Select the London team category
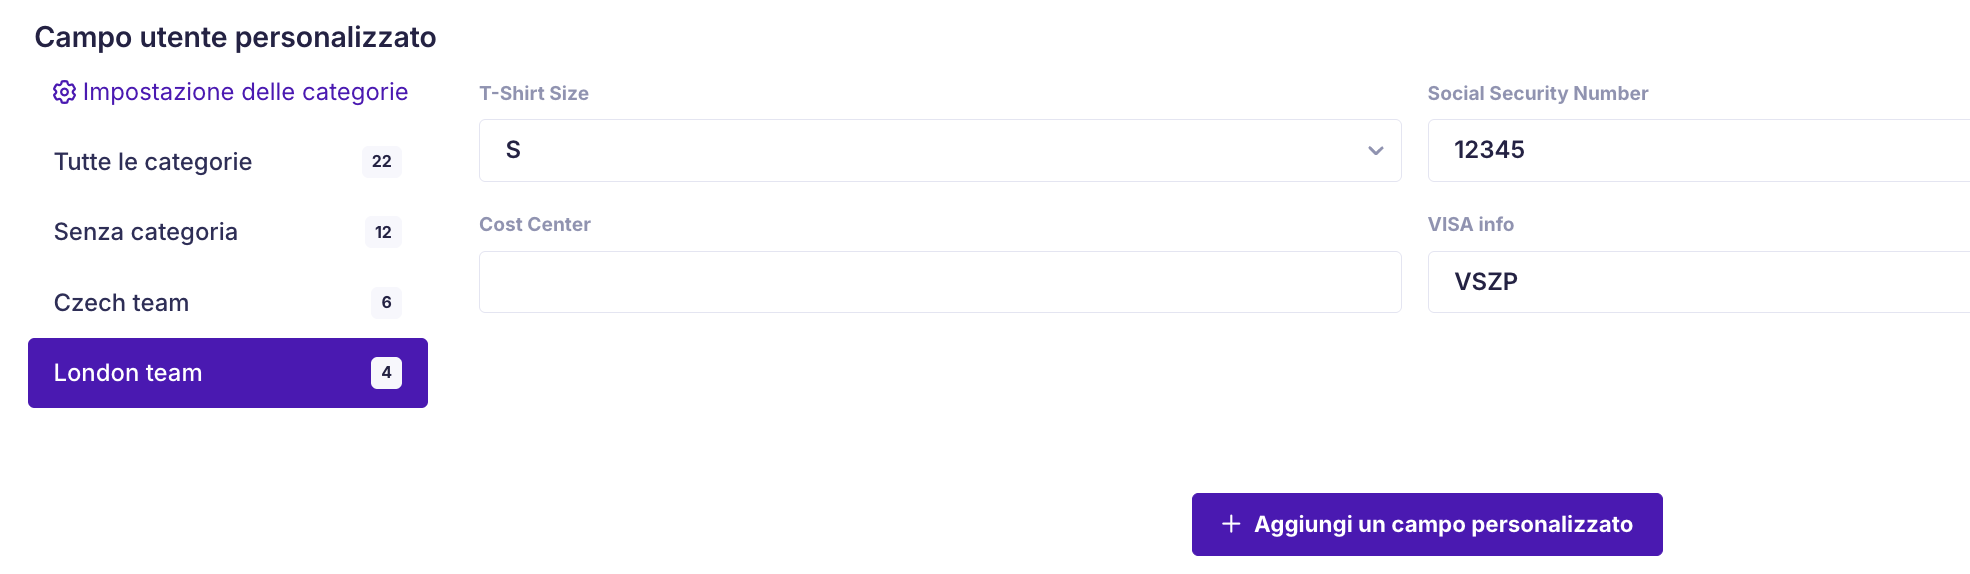The image size is (1970, 574). [x=228, y=373]
